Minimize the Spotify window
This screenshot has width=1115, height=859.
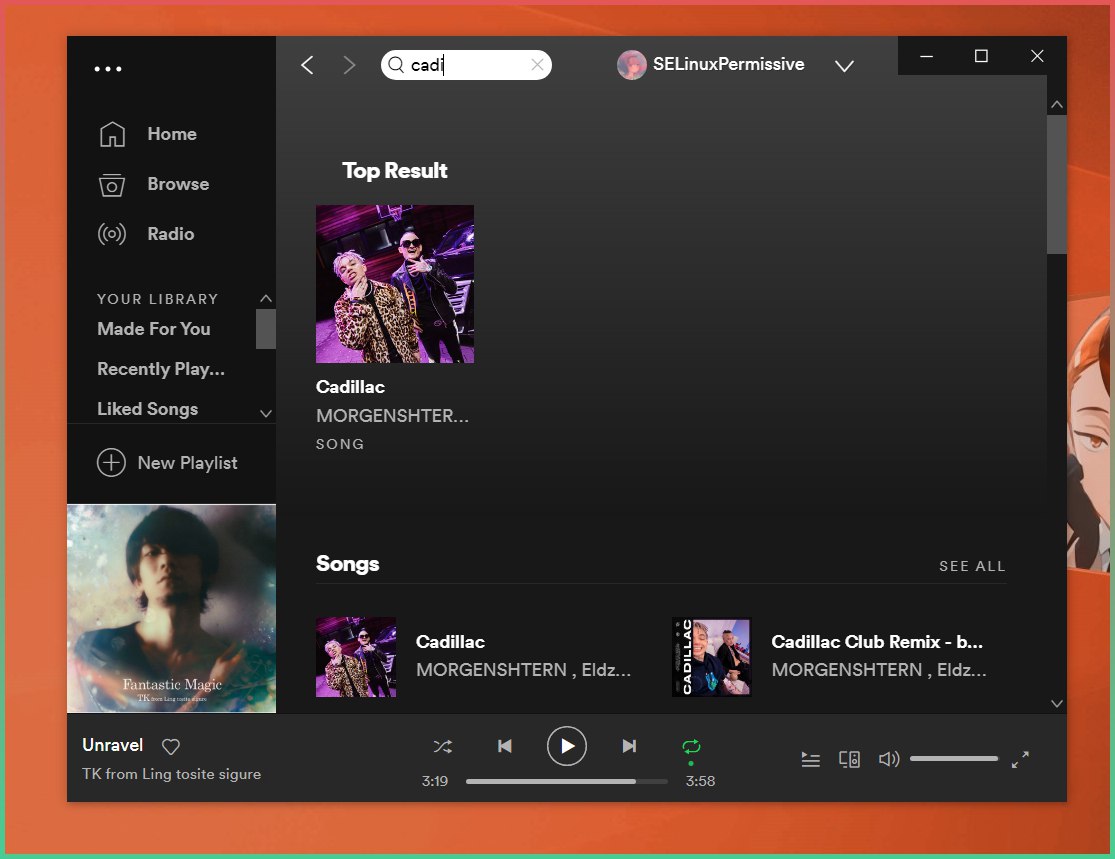(926, 55)
